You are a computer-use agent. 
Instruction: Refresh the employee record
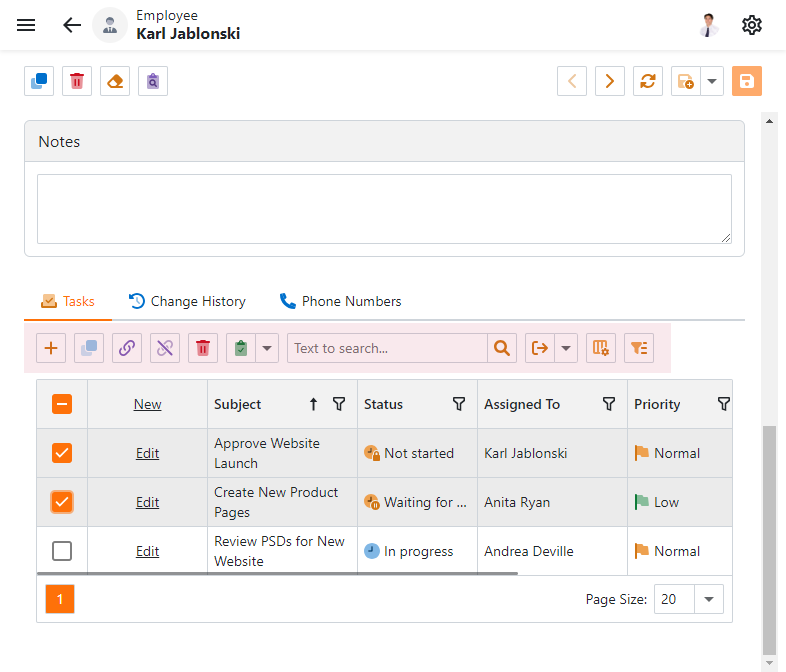coord(648,81)
